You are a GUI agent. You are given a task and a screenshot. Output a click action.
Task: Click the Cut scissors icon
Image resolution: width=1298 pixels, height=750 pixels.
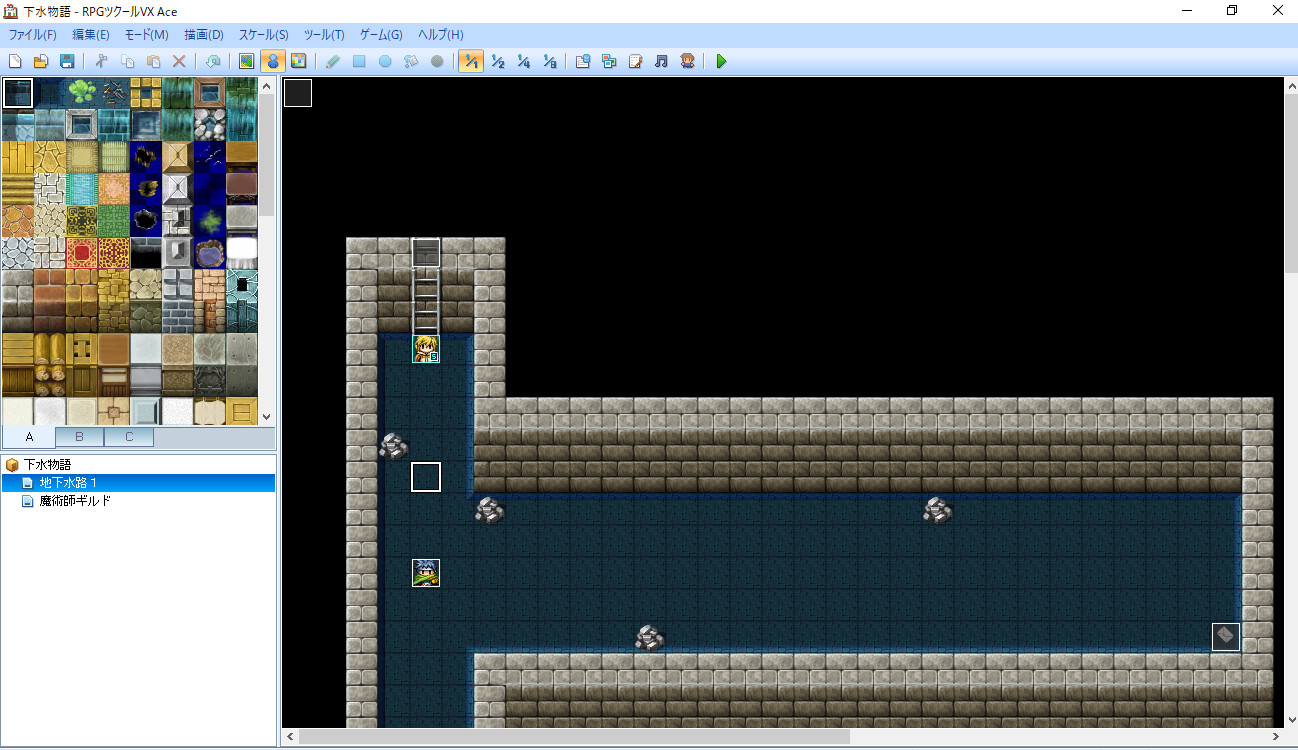tap(101, 62)
